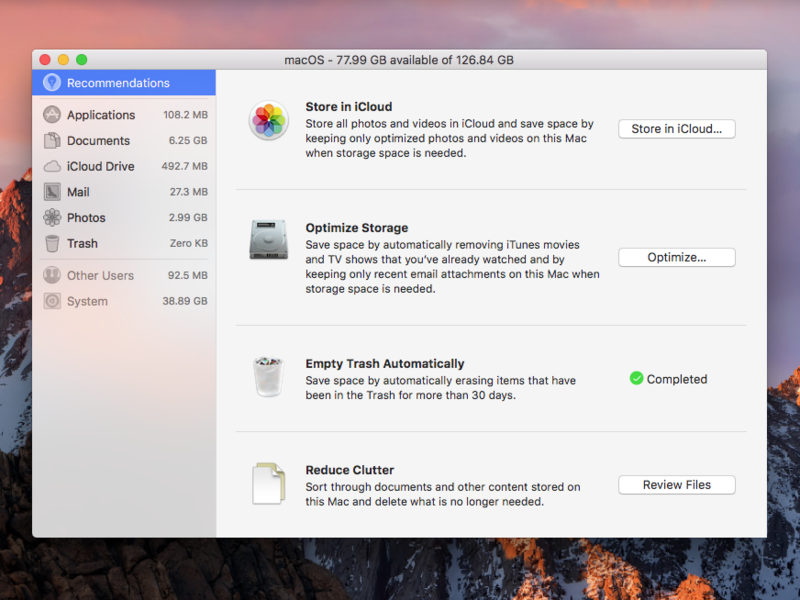Screen dimensions: 800x600
Task: Click the Reduce Clutter description text
Action: click(443, 494)
